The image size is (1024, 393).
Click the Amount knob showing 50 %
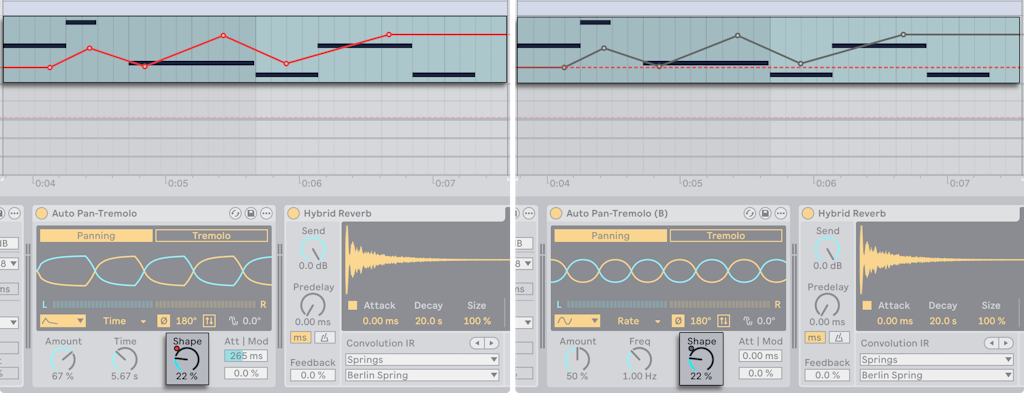coord(577,359)
